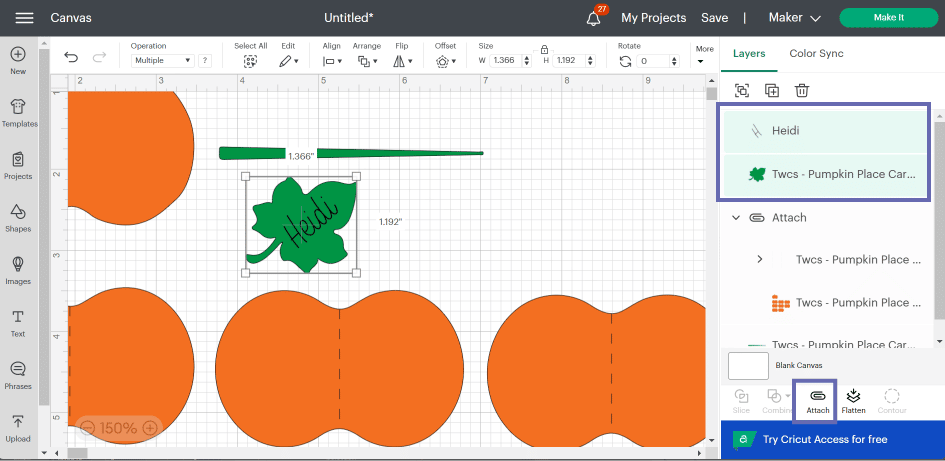Click the green leaf on canvas
The height and width of the screenshot is (461, 945).
(x=300, y=225)
